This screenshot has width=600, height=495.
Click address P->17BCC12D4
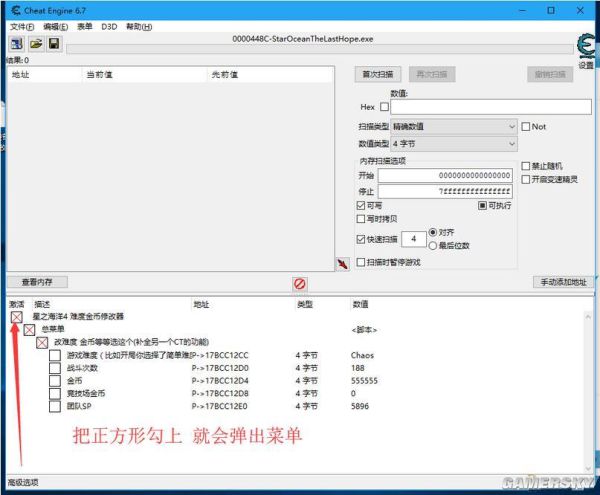[220, 381]
